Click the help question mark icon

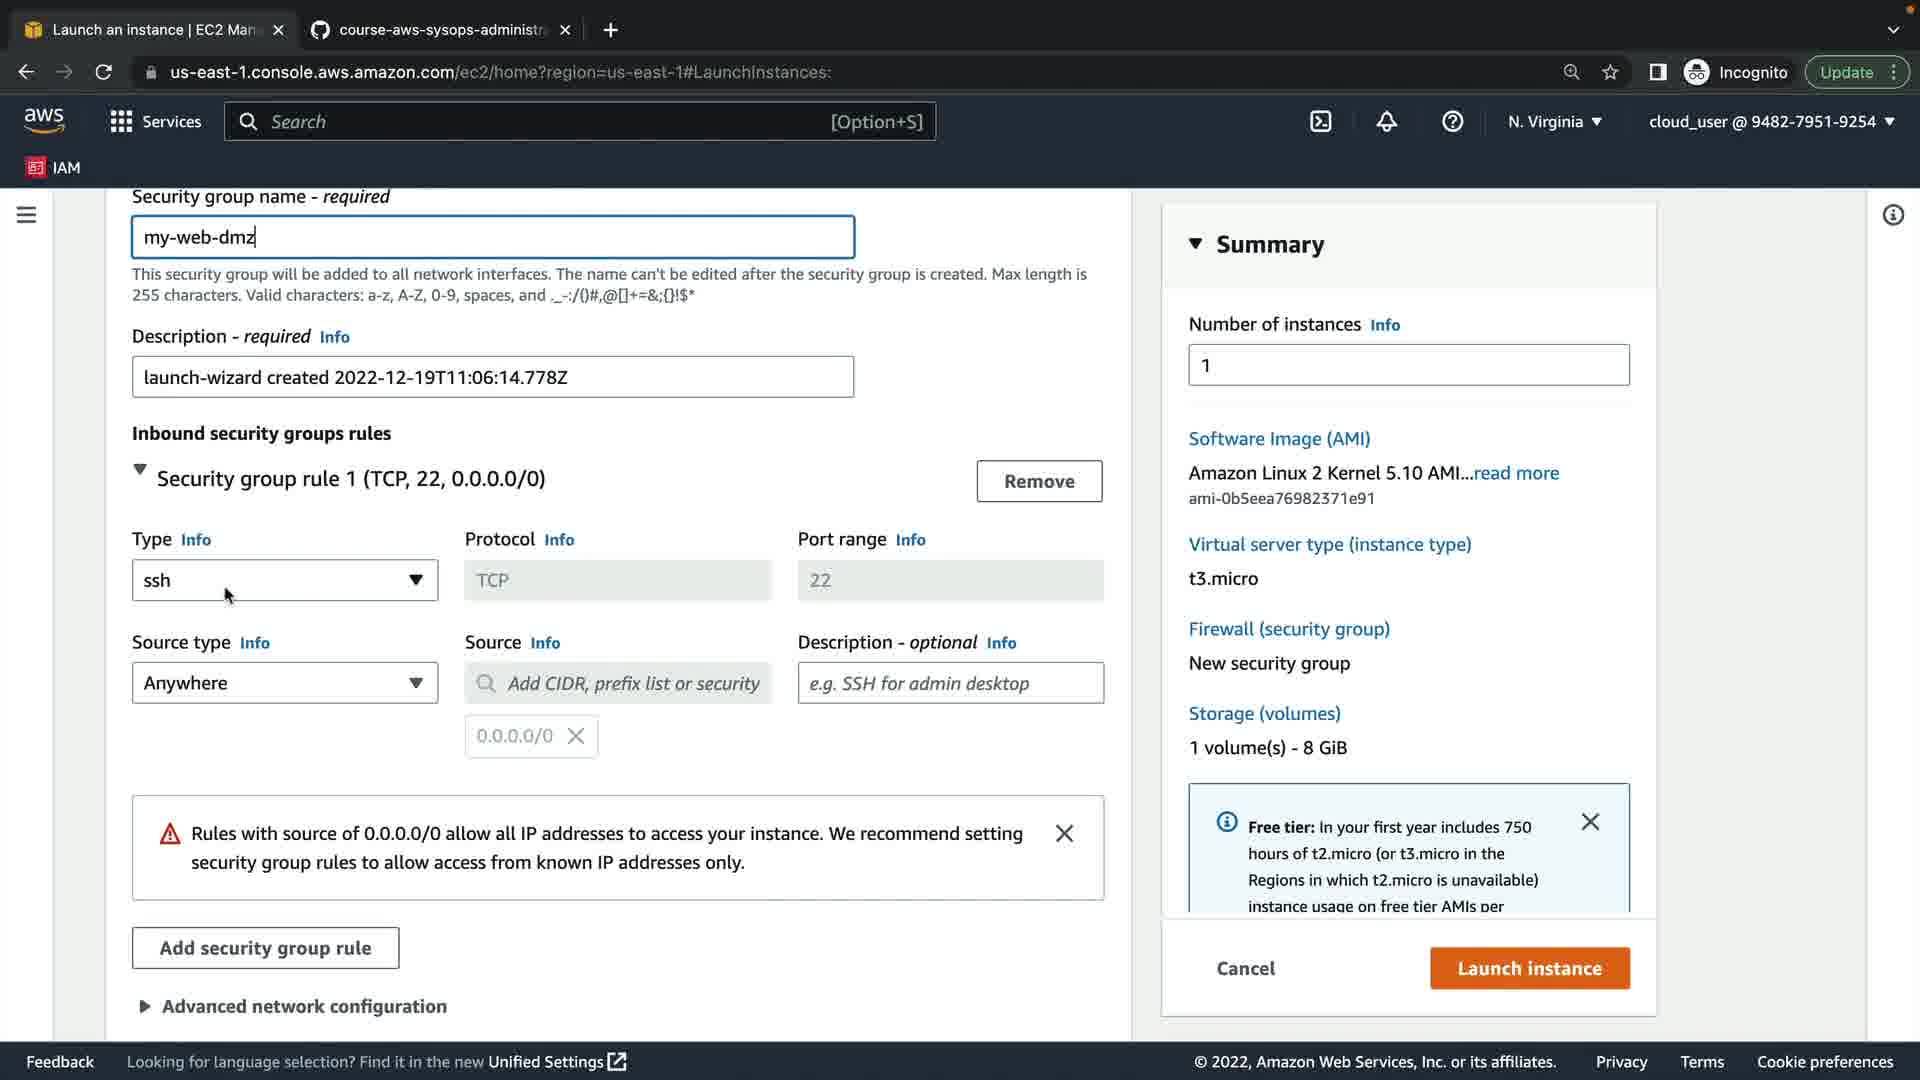[x=1452, y=121]
